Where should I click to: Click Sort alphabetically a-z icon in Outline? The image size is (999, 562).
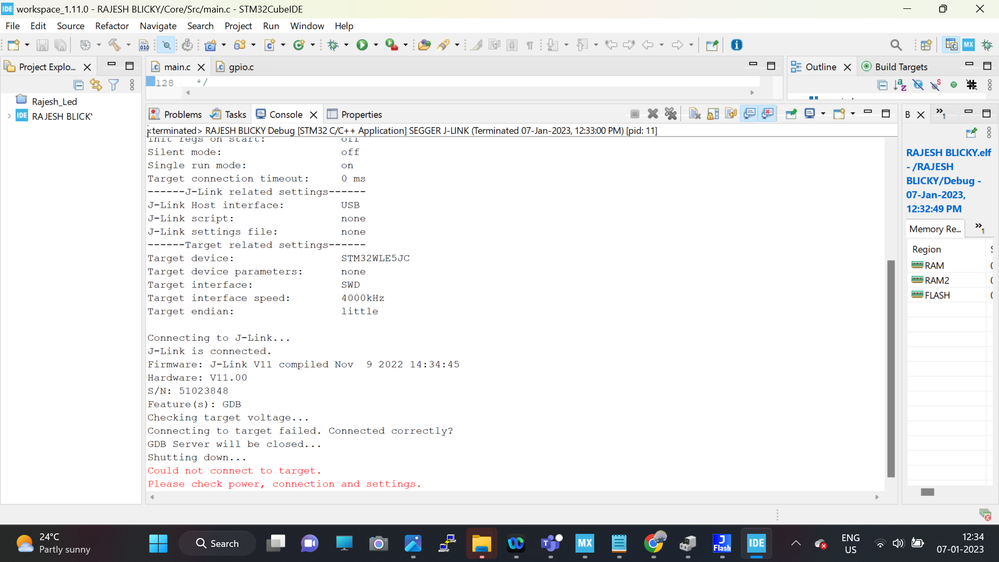tap(900, 85)
